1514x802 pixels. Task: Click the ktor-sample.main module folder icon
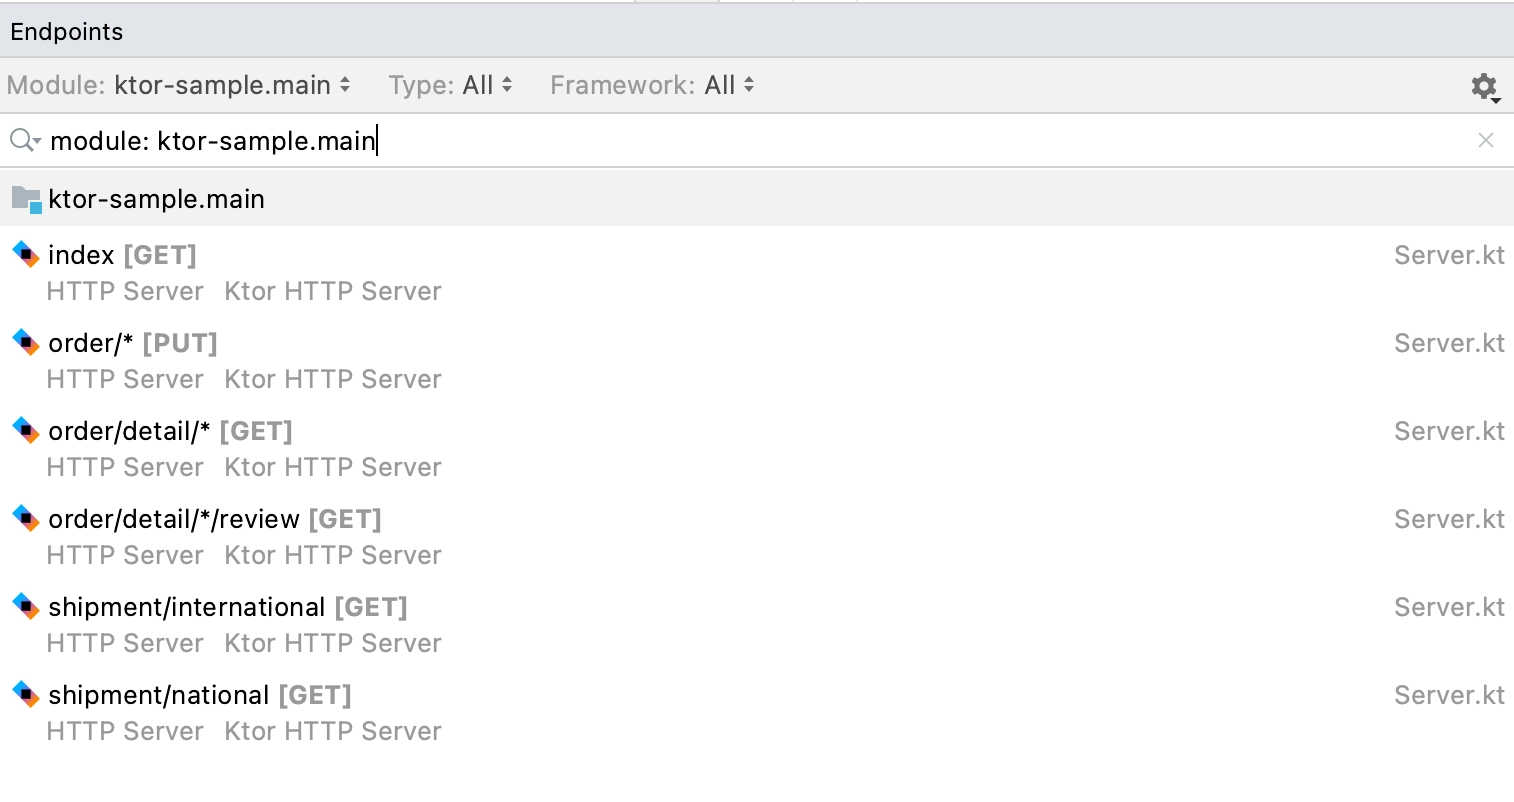26,199
